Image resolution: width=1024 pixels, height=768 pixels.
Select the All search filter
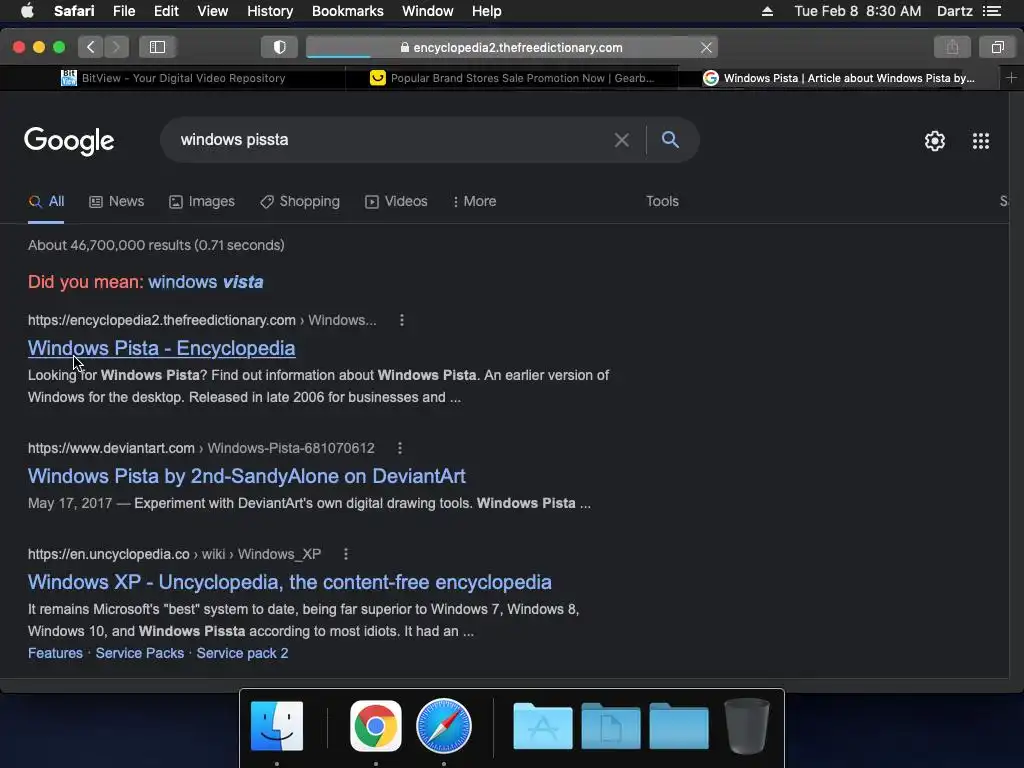[x=46, y=201]
